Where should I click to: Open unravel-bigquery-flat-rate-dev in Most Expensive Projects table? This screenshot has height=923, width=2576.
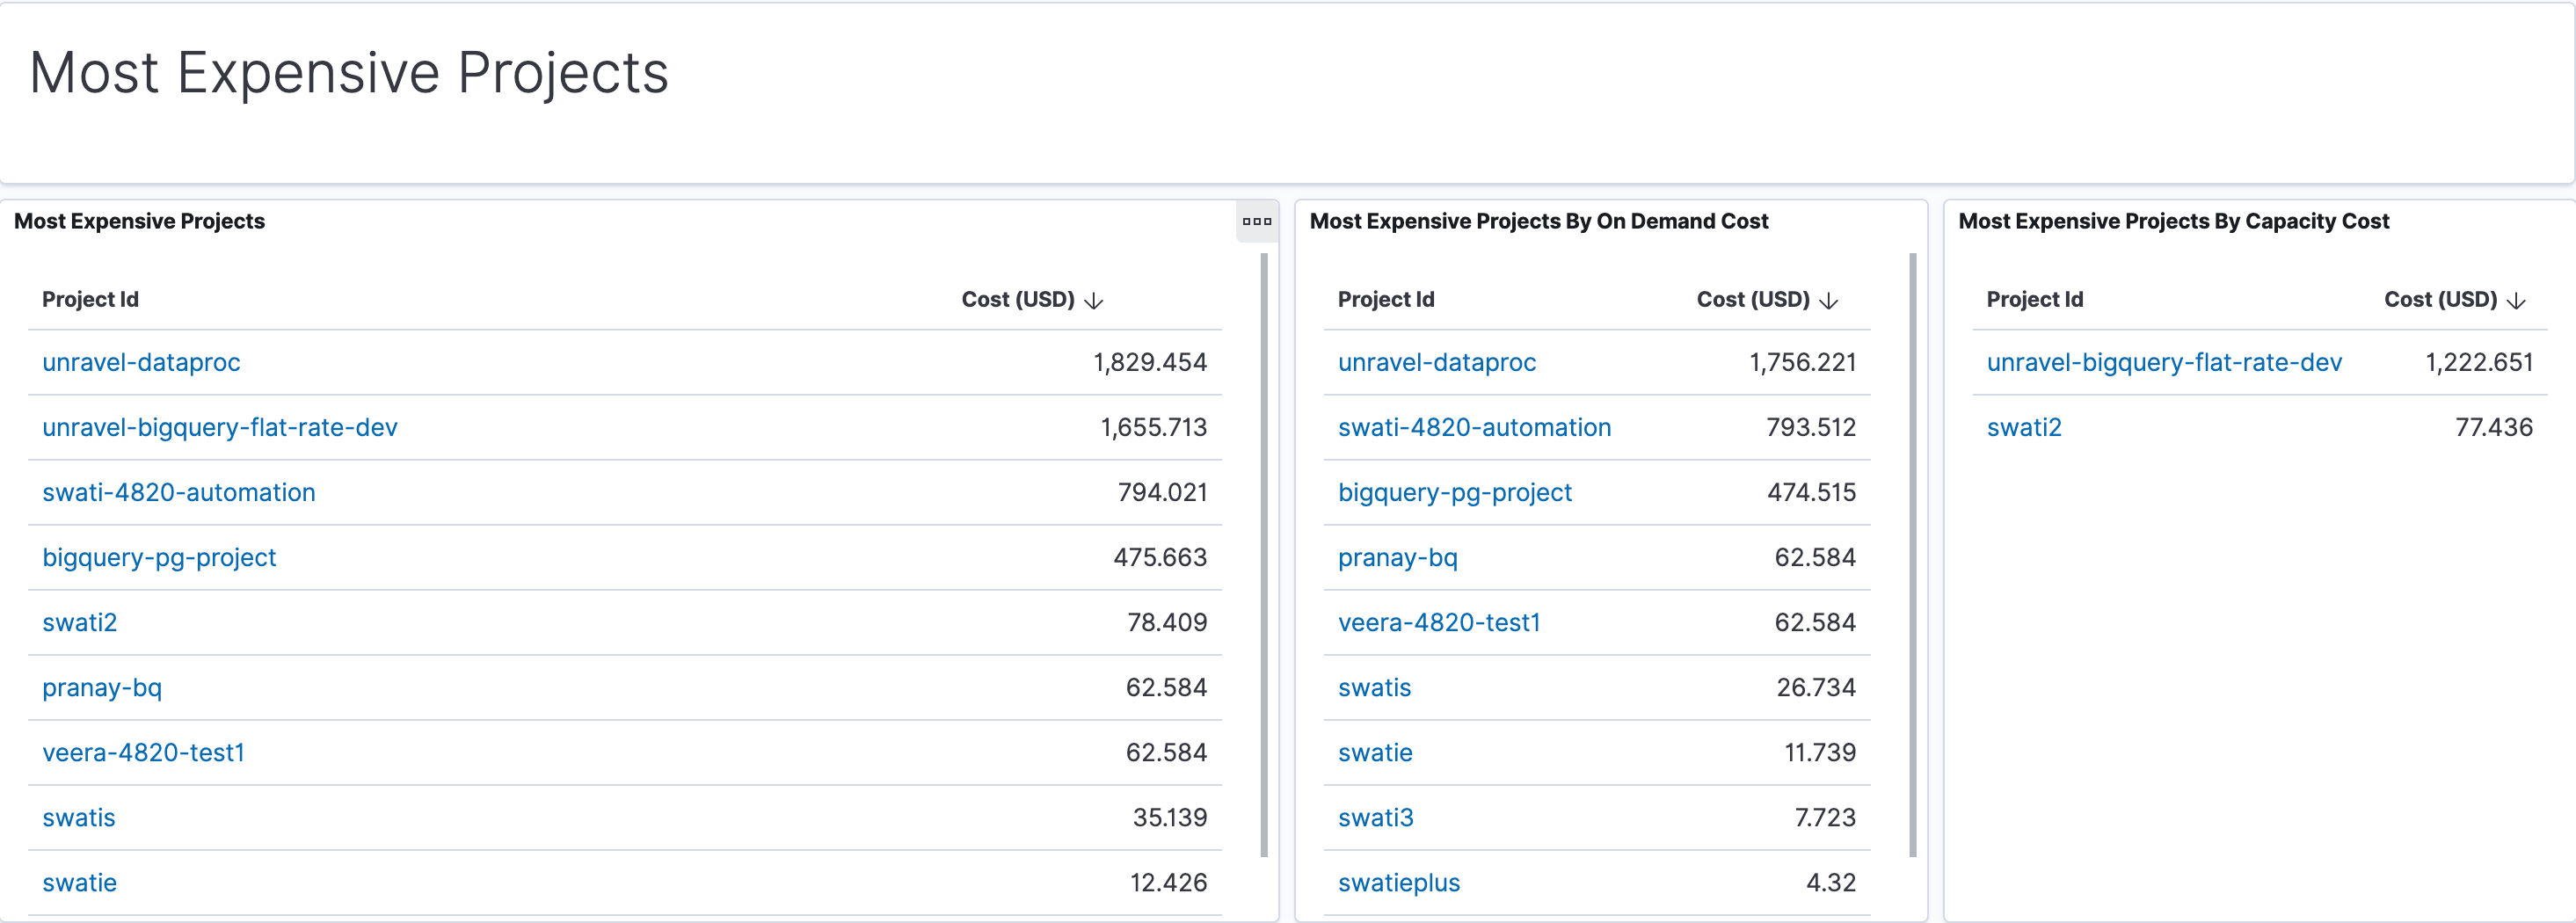(220, 427)
